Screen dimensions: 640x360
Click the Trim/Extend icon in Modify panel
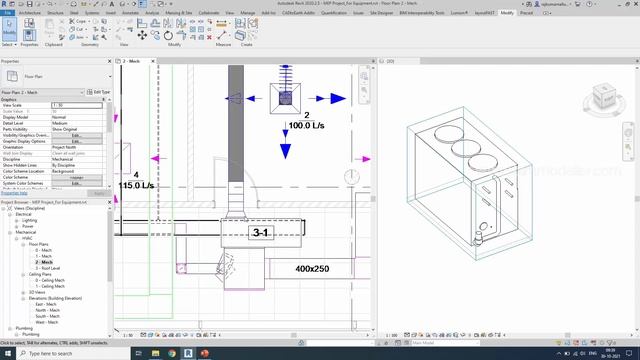(x=181, y=36)
